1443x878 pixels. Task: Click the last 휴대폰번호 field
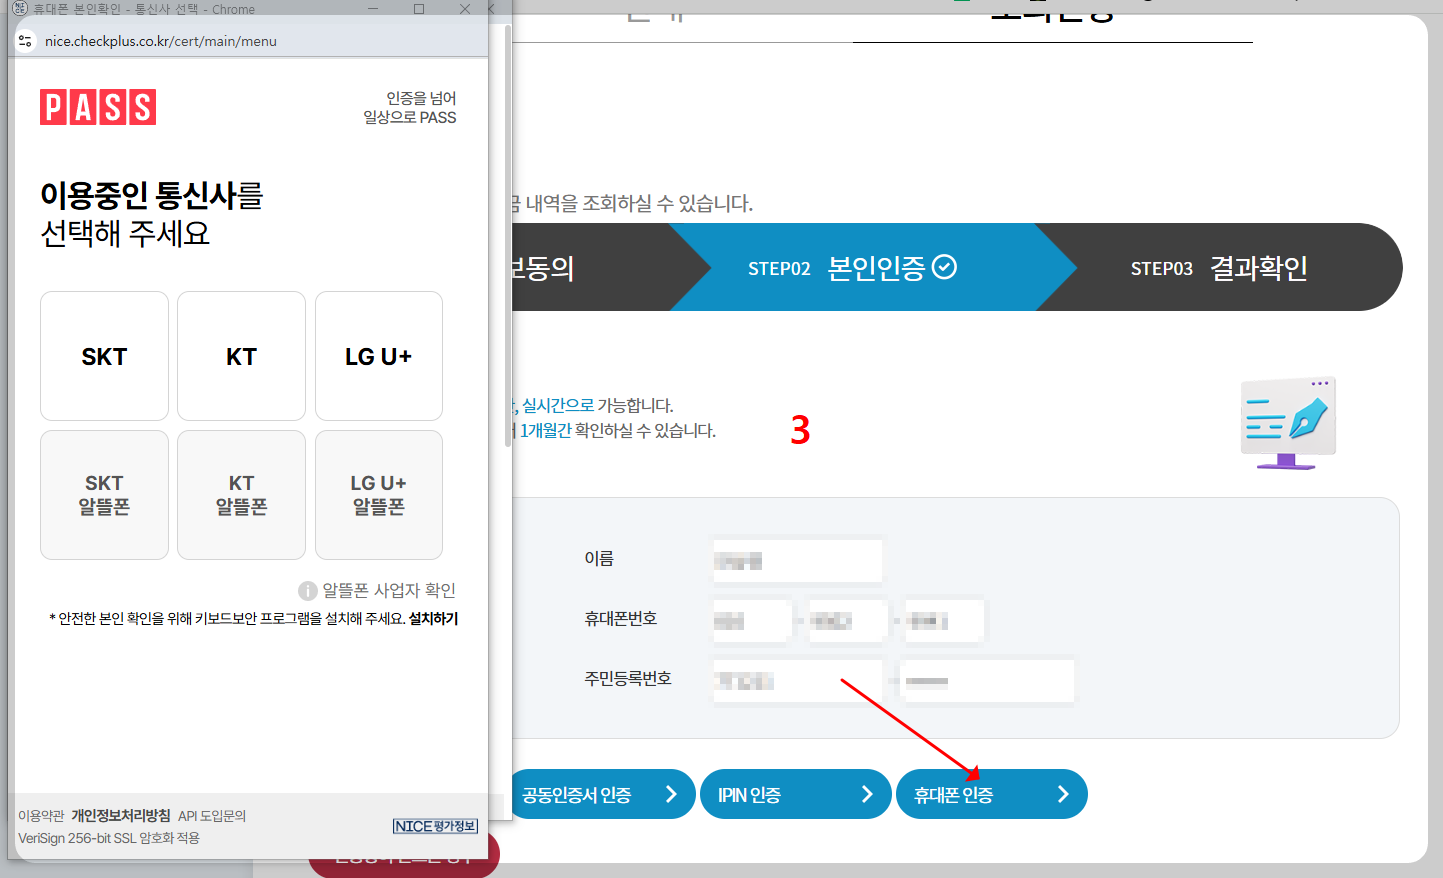pos(944,621)
